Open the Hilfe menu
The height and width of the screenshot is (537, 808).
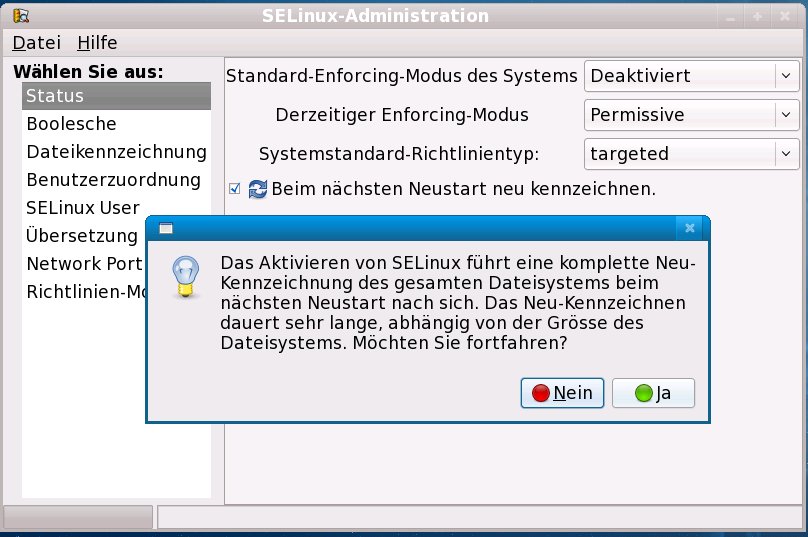97,43
